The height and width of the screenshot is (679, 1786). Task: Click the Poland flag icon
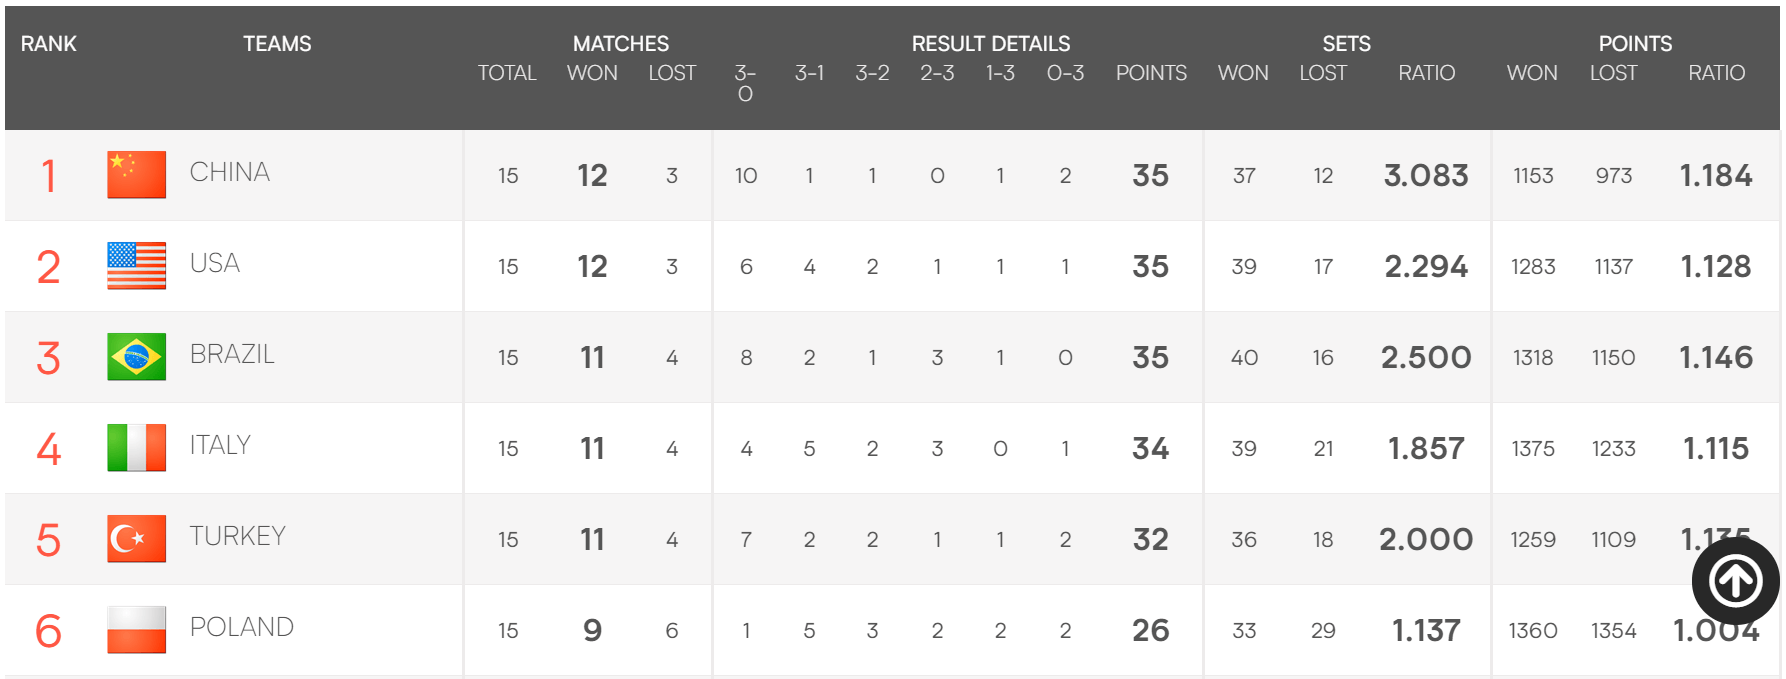(x=137, y=630)
